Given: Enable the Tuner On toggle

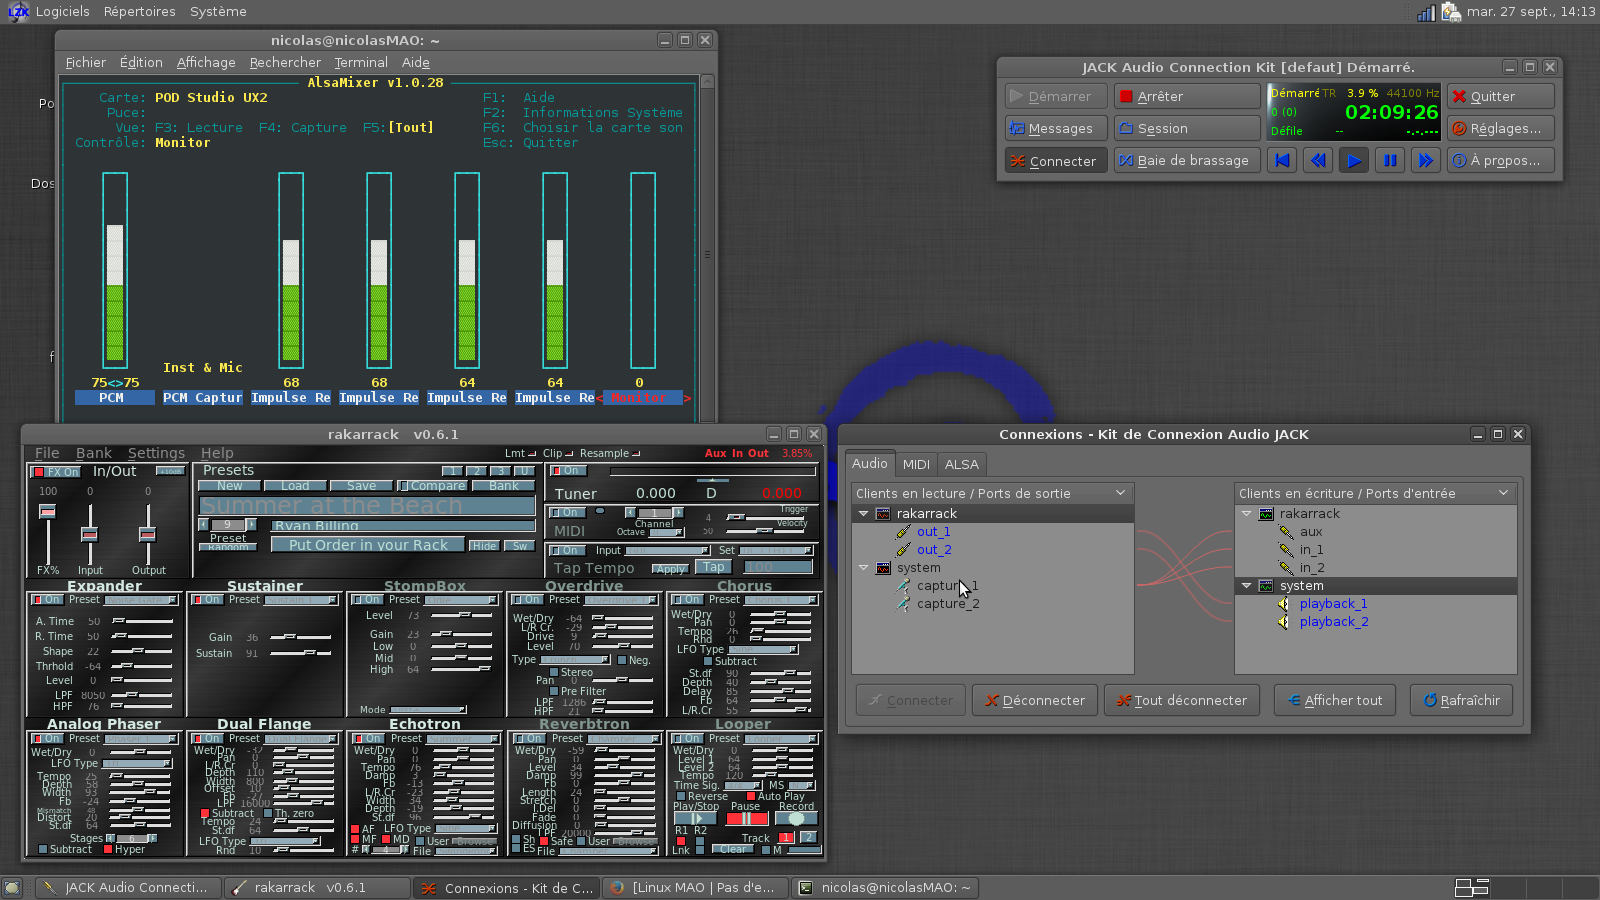Looking at the screenshot, I should pyautogui.click(x=566, y=470).
